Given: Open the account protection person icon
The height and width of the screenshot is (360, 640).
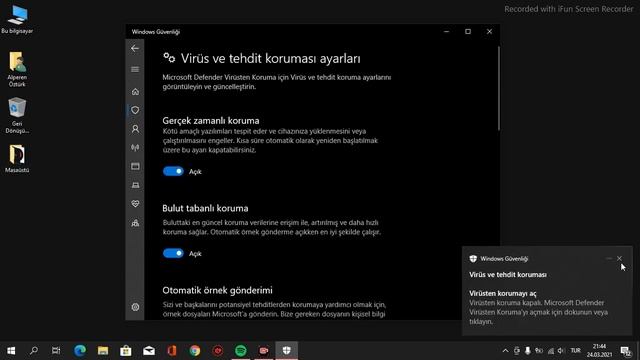Looking at the screenshot, I should point(135,129).
